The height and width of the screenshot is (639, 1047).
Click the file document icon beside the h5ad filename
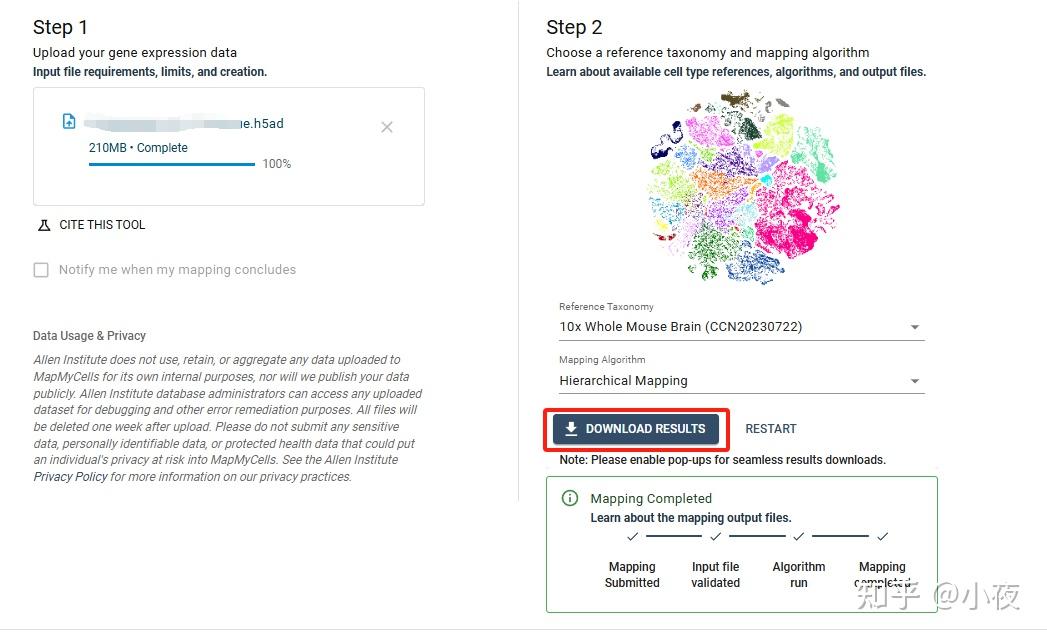tap(69, 121)
